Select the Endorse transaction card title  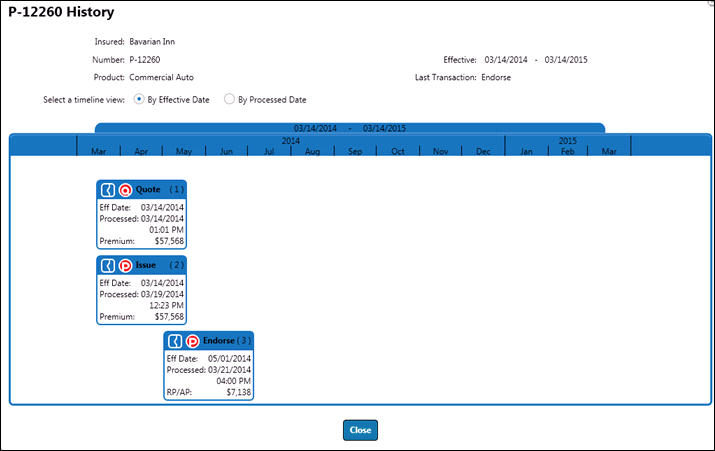coord(218,341)
